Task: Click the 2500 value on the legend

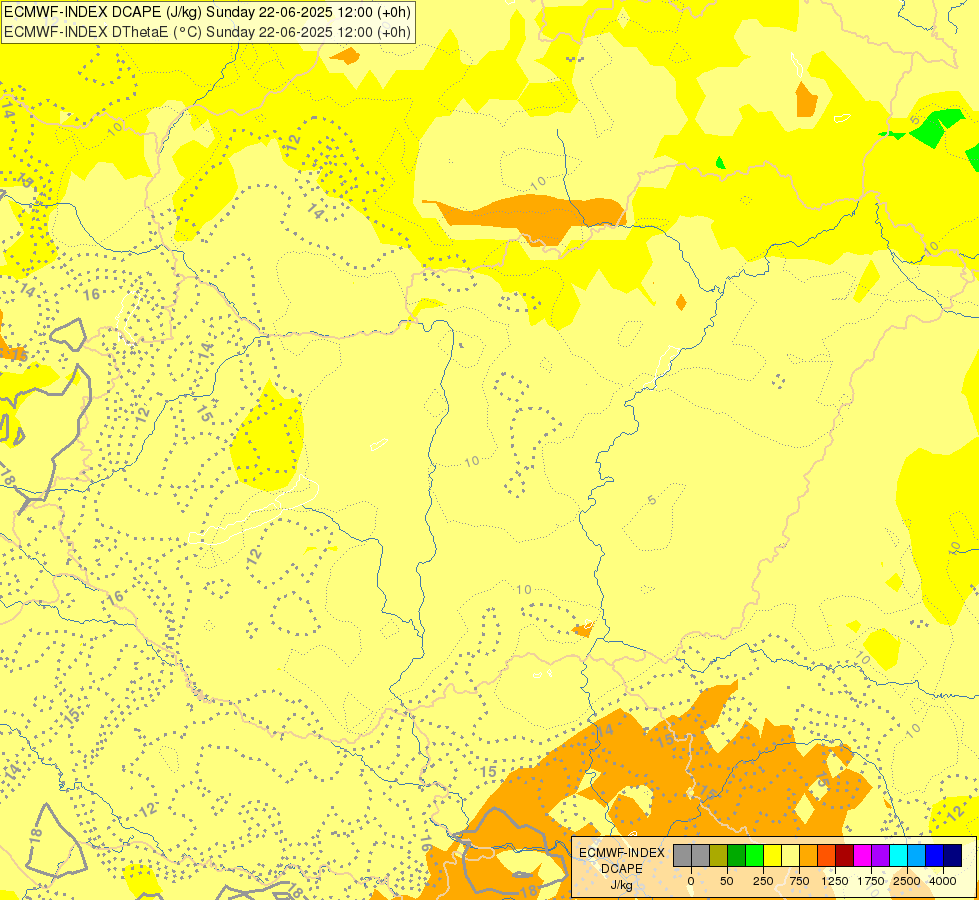Action: [907, 881]
